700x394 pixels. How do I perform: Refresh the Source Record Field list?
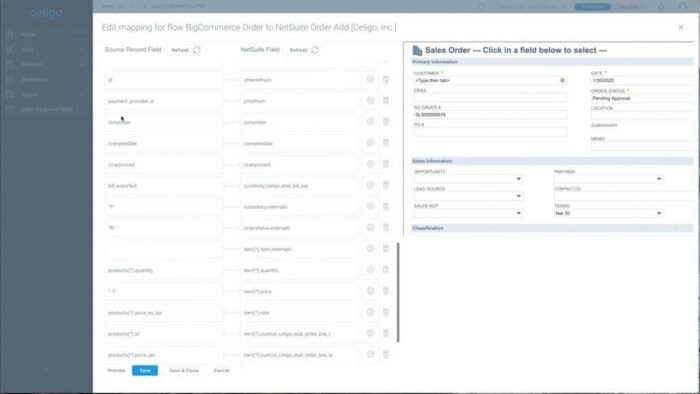[x=186, y=50]
